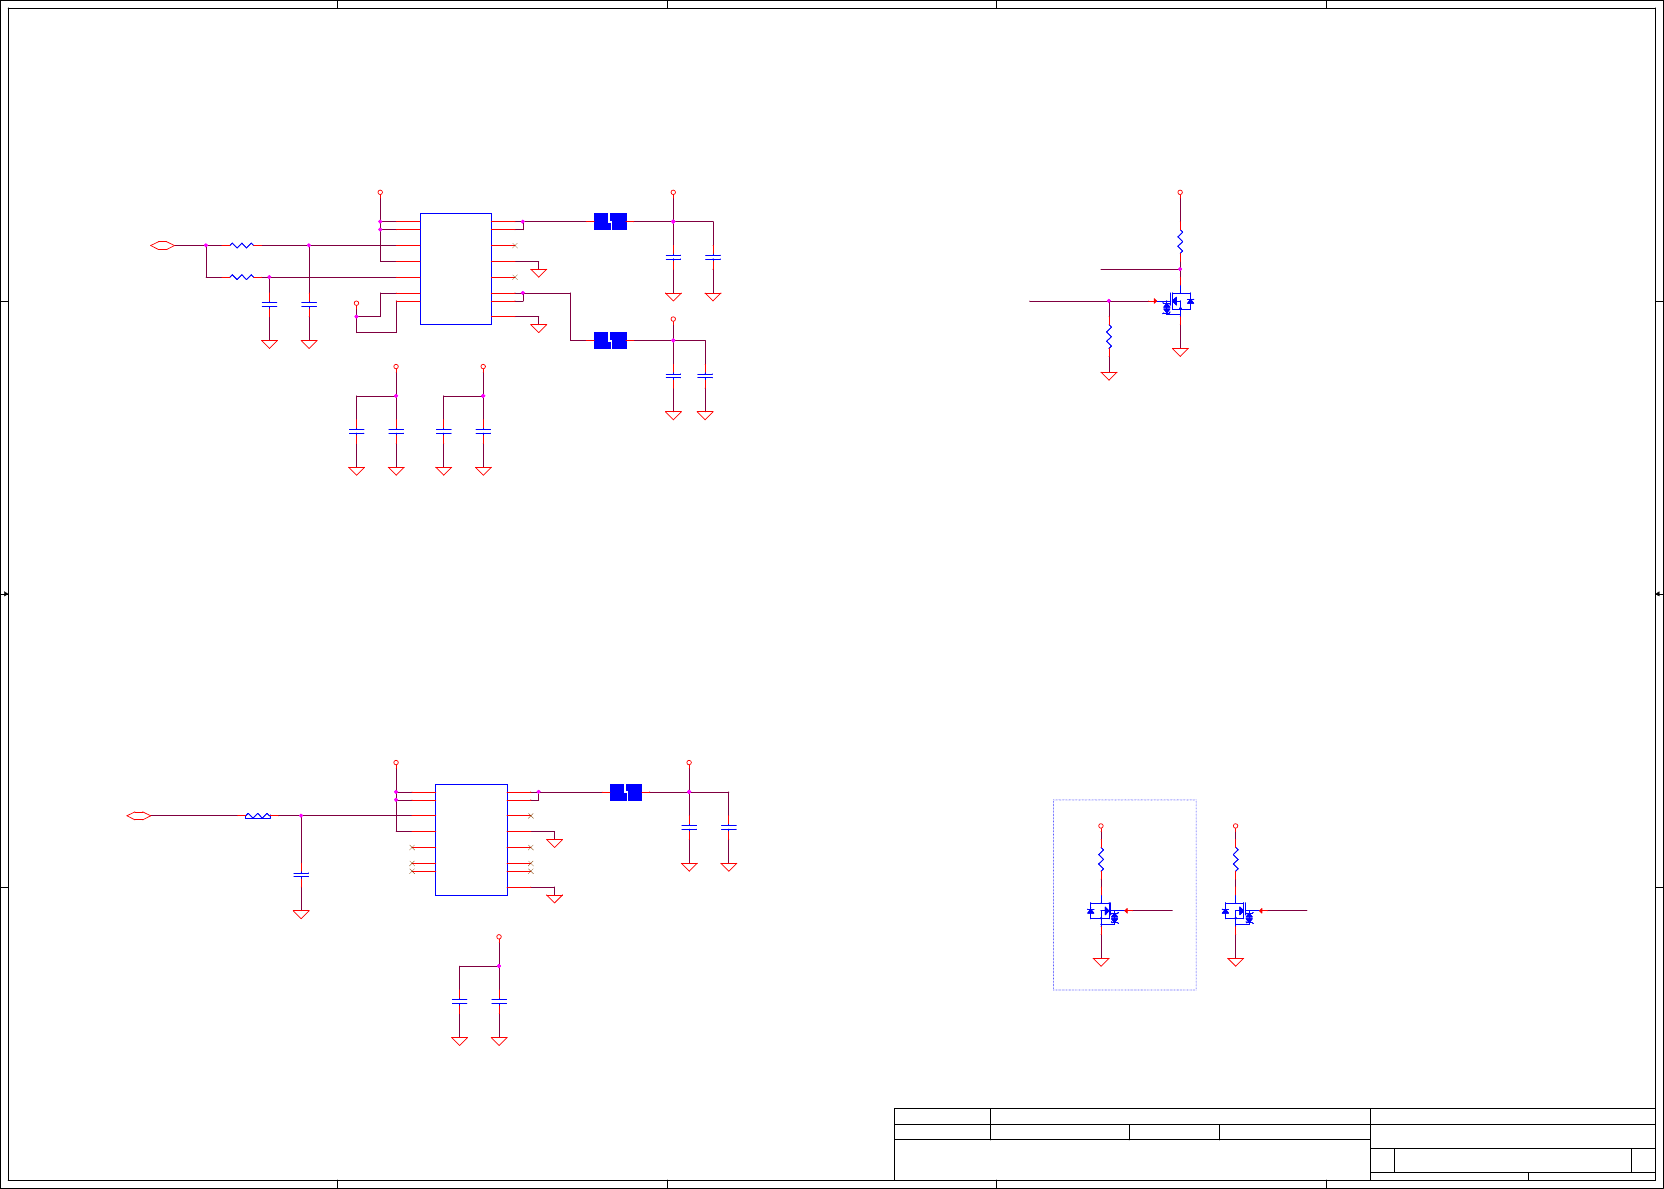Click the port symbol feeding the single-resistor circuit
The width and height of the screenshot is (1664, 1189).
point(138,816)
